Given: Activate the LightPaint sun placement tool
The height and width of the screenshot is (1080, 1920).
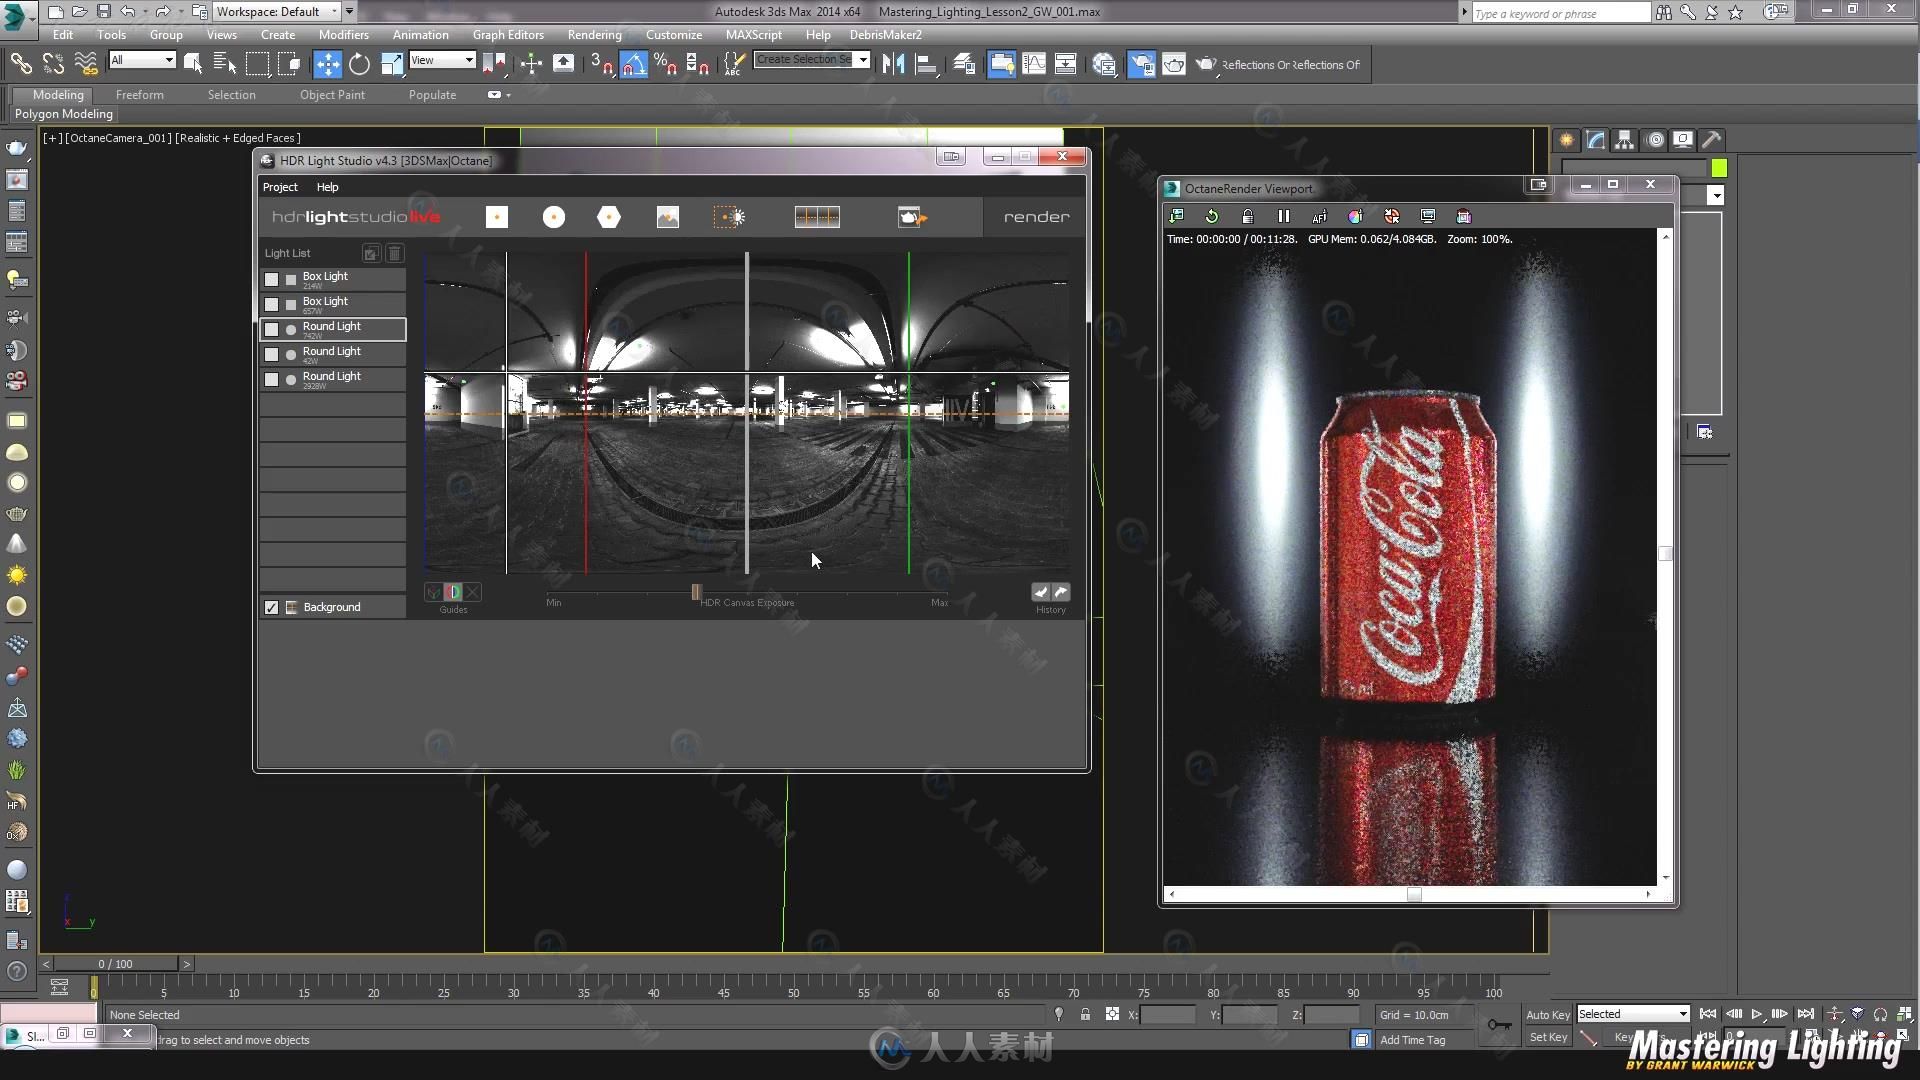Looking at the screenshot, I should click(x=729, y=217).
